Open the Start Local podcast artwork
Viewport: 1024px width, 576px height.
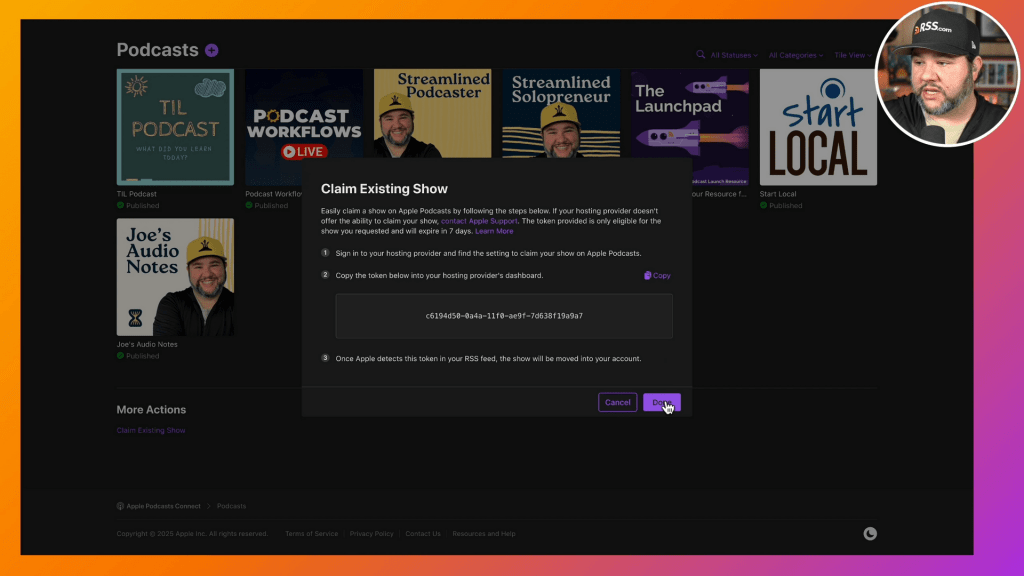pyautogui.click(x=818, y=127)
